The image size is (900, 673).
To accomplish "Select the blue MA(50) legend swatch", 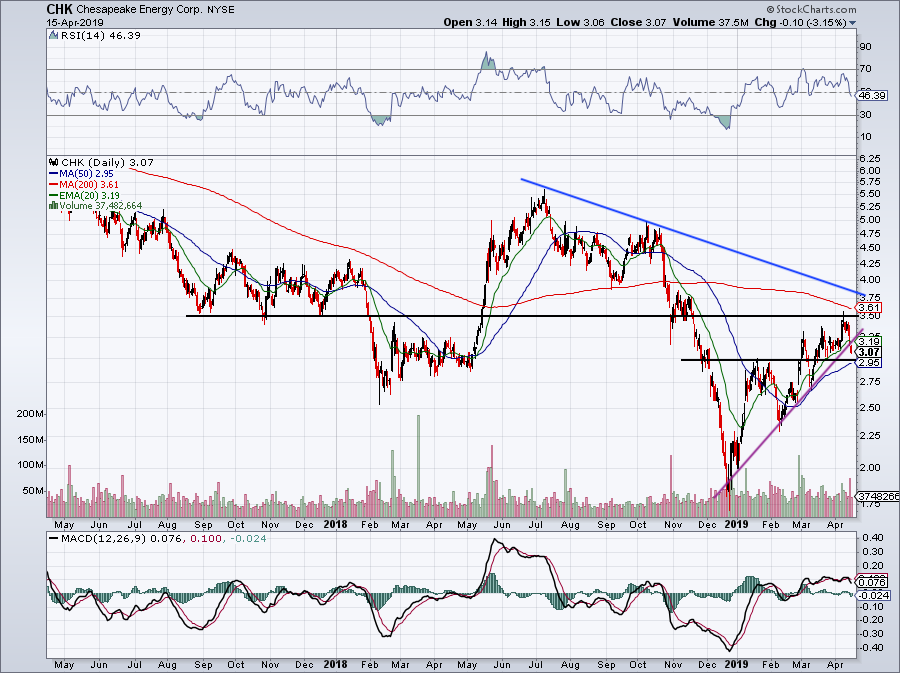I will click(x=53, y=174).
